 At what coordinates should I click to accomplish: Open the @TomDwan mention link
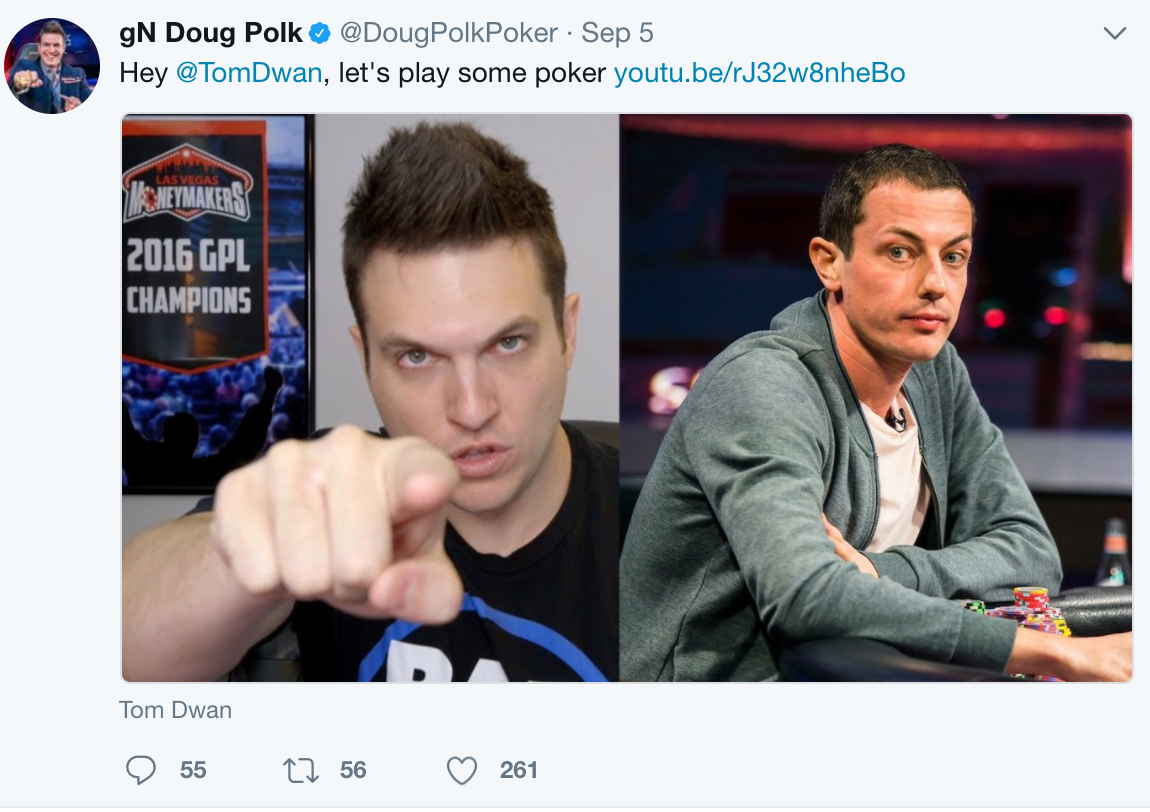[249, 73]
